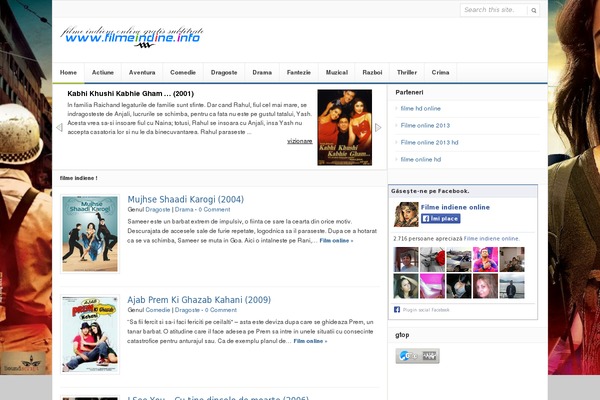
Task: Select the Comedie menu item
Action: pos(183,73)
